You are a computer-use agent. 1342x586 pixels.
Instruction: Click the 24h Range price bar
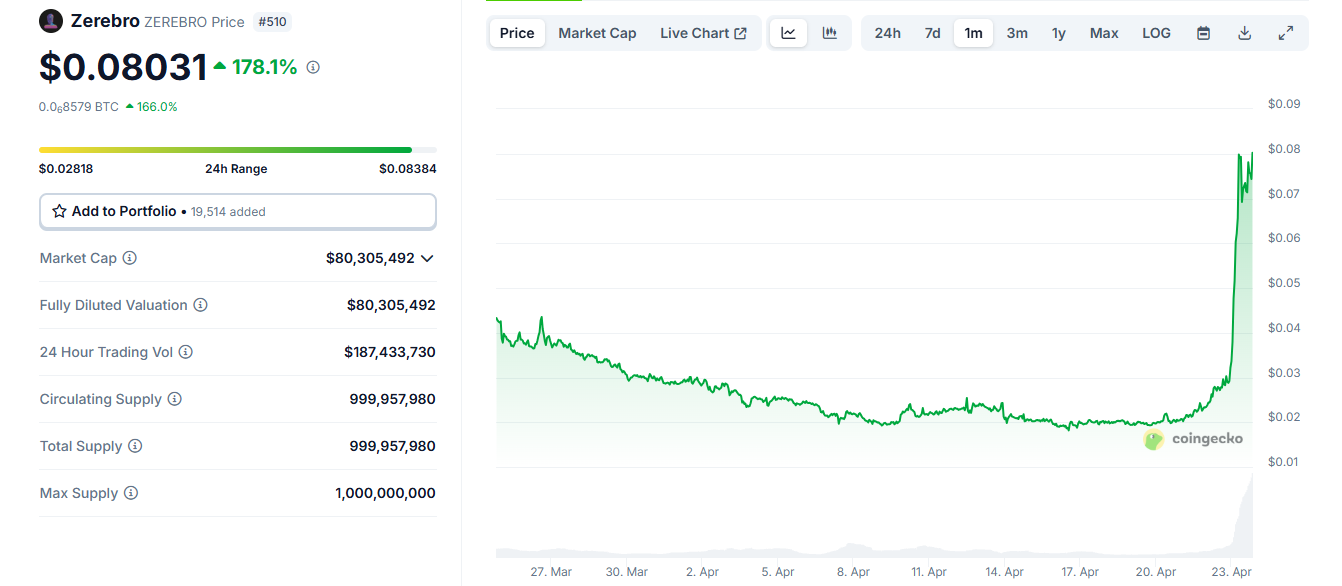(237, 148)
